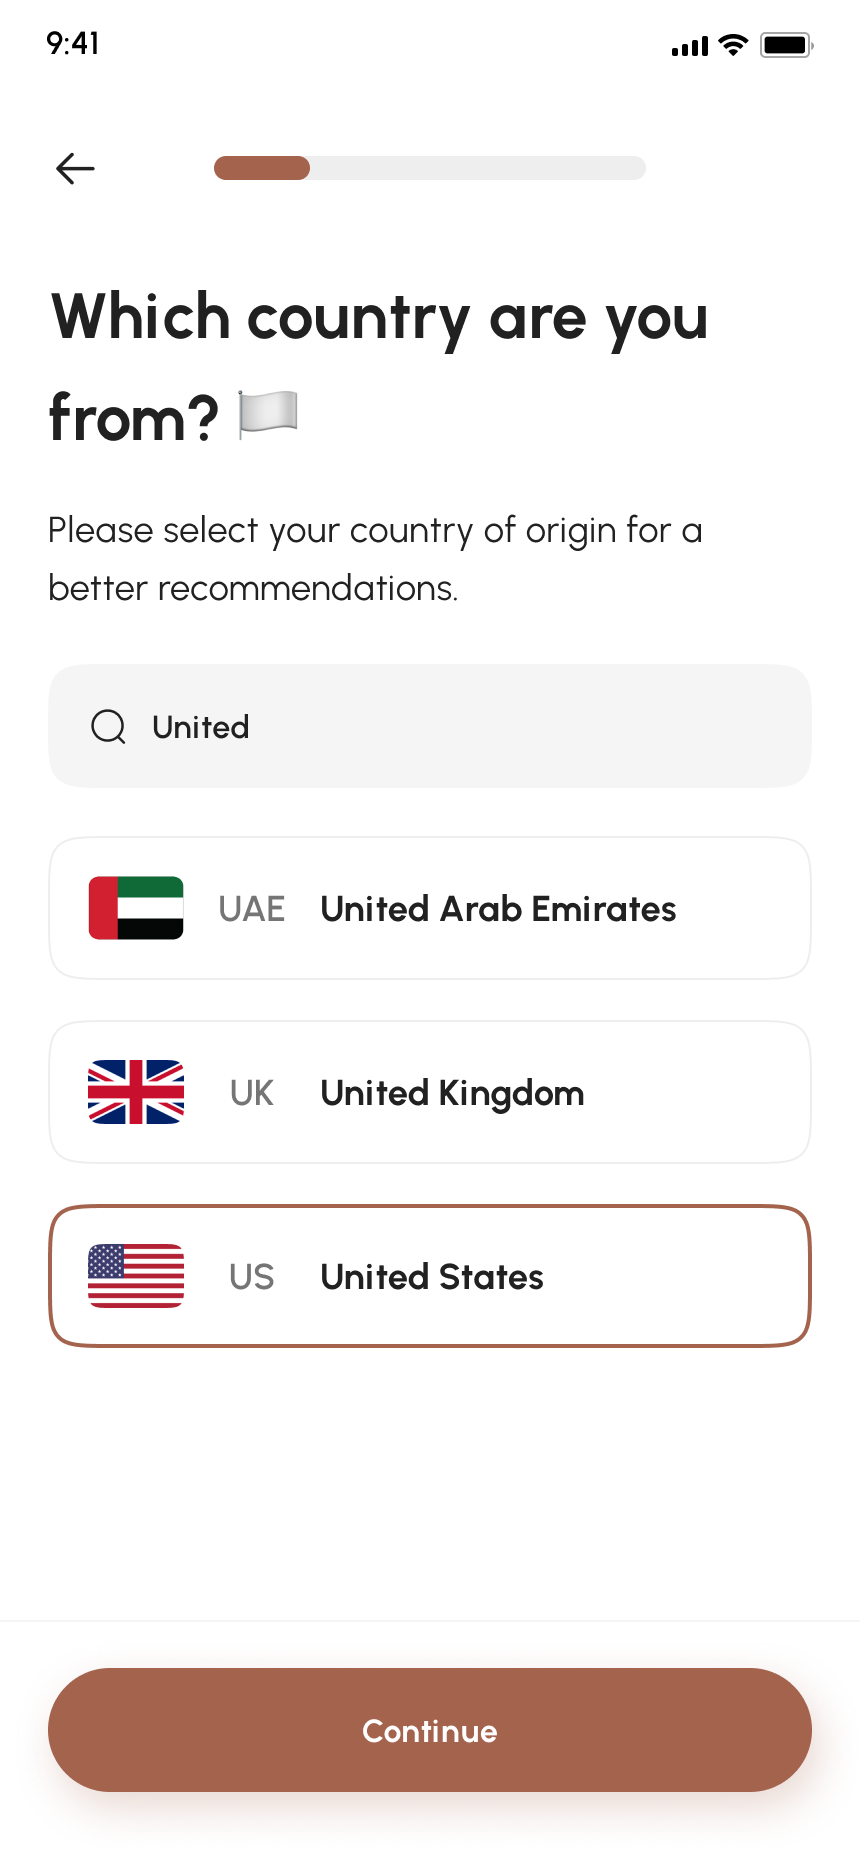
Task: Click the battery indicator icon
Action: [x=786, y=45]
